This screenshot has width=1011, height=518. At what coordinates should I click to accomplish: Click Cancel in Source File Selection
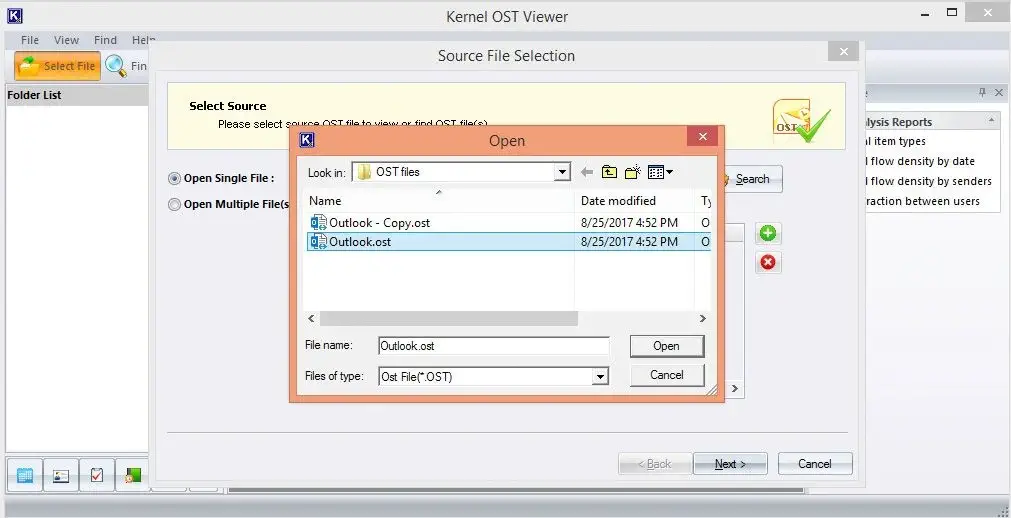point(815,464)
